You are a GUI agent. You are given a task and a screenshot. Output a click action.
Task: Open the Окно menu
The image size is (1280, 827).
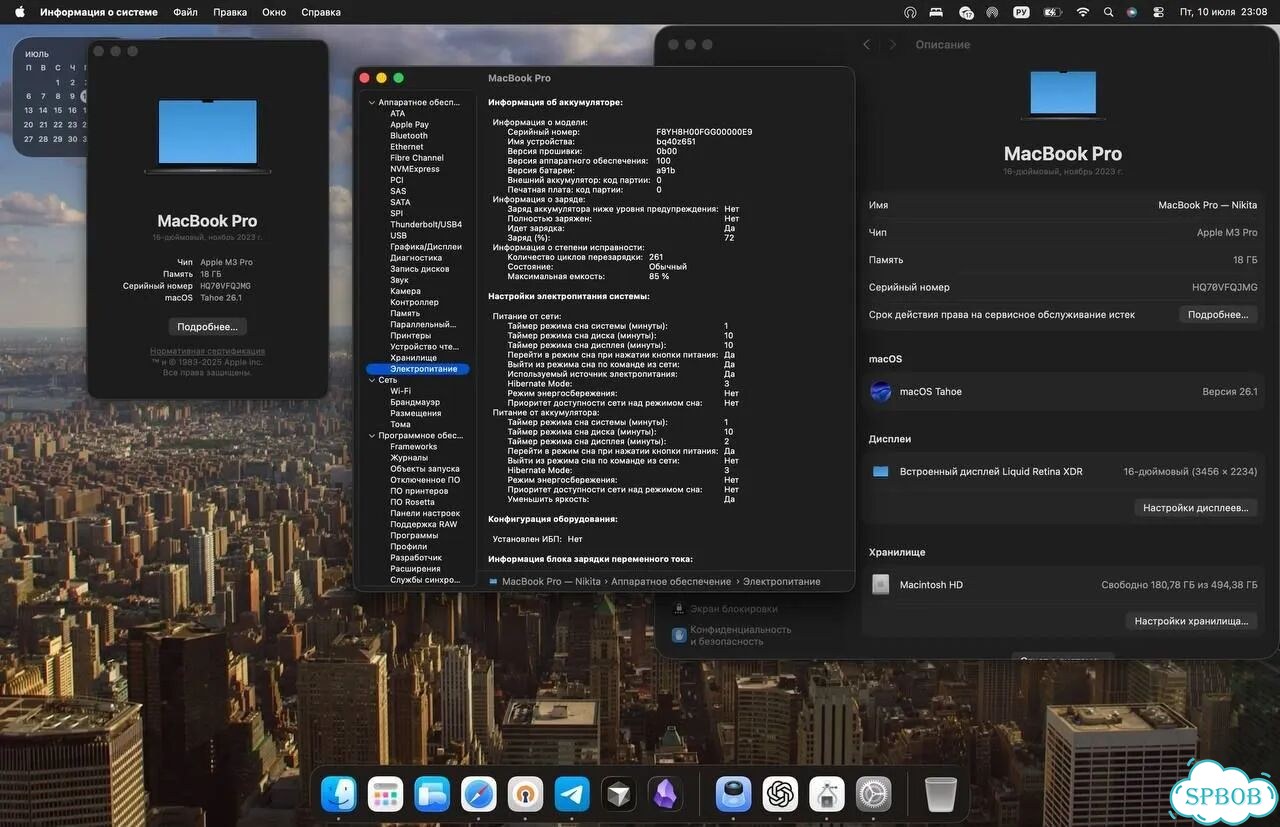[x=274, y=12]
